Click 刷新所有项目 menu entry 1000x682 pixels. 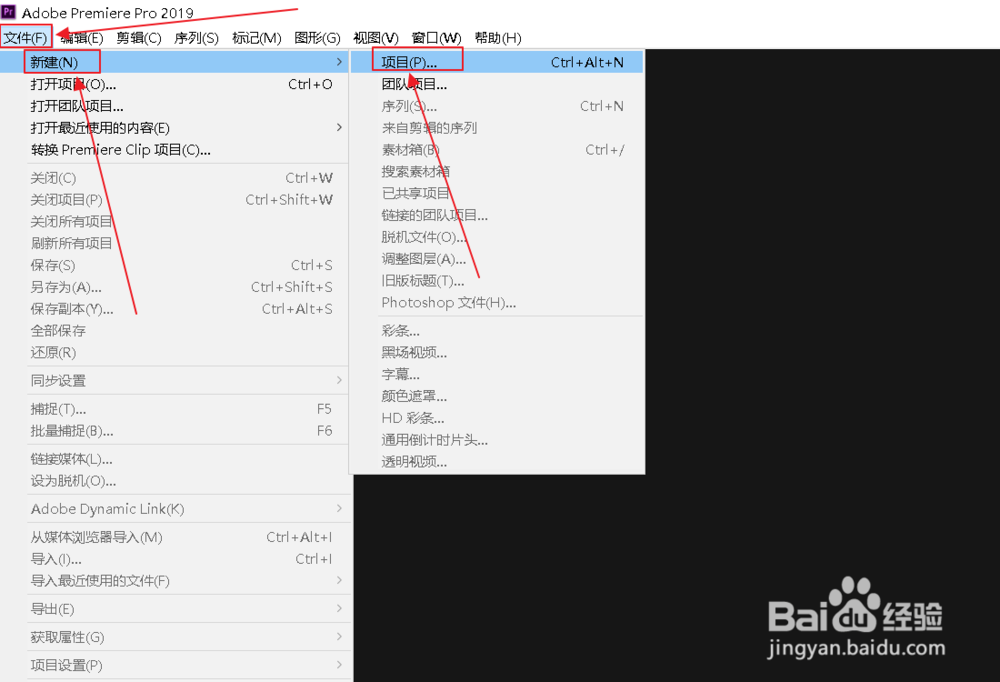coord(175,243)
